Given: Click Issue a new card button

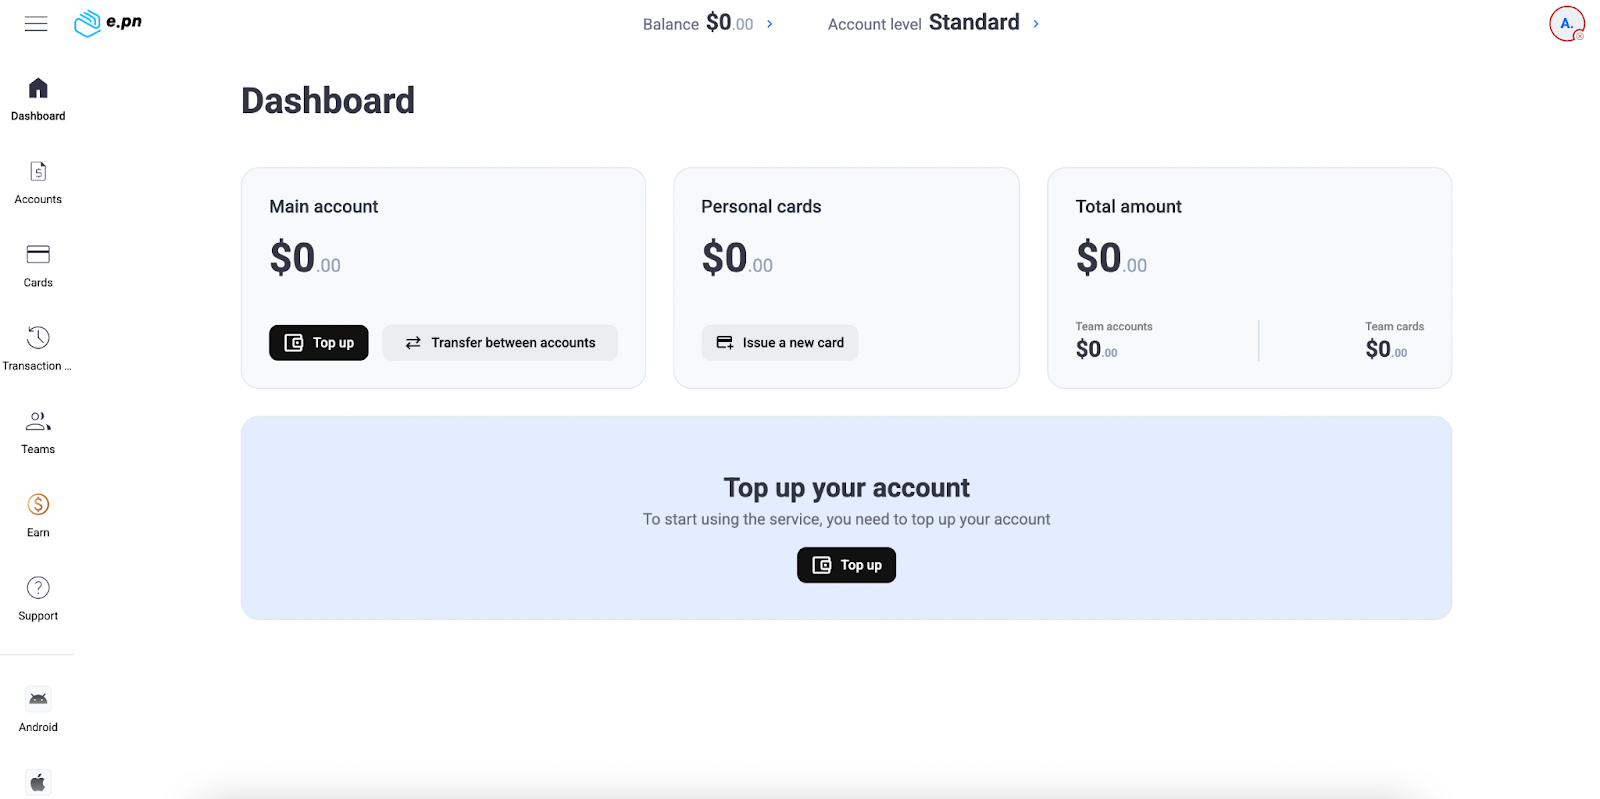Looking at the screenshot, I should click(780, 343).
